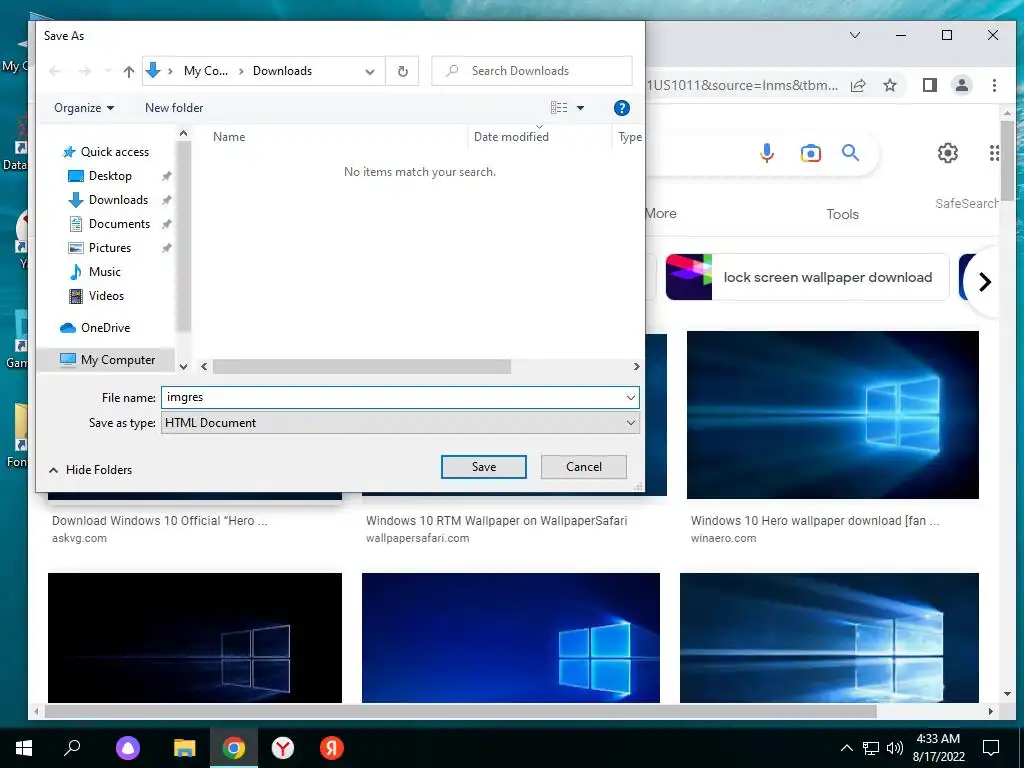Screen dimensions: 1024x768
Task: Show hidden system tray icons
Action: [846, 748]
